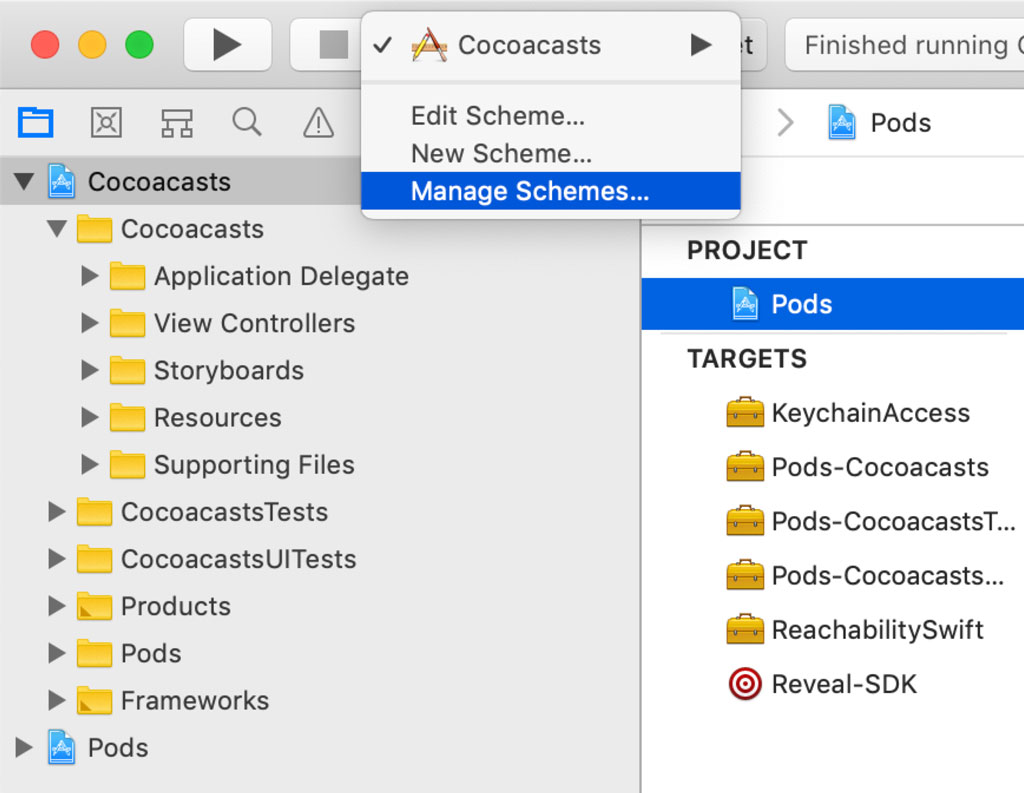1024x793 pixels.
Task: Collapse the Cocoacasts group disclosure triangle
Action: click(58, 229)
